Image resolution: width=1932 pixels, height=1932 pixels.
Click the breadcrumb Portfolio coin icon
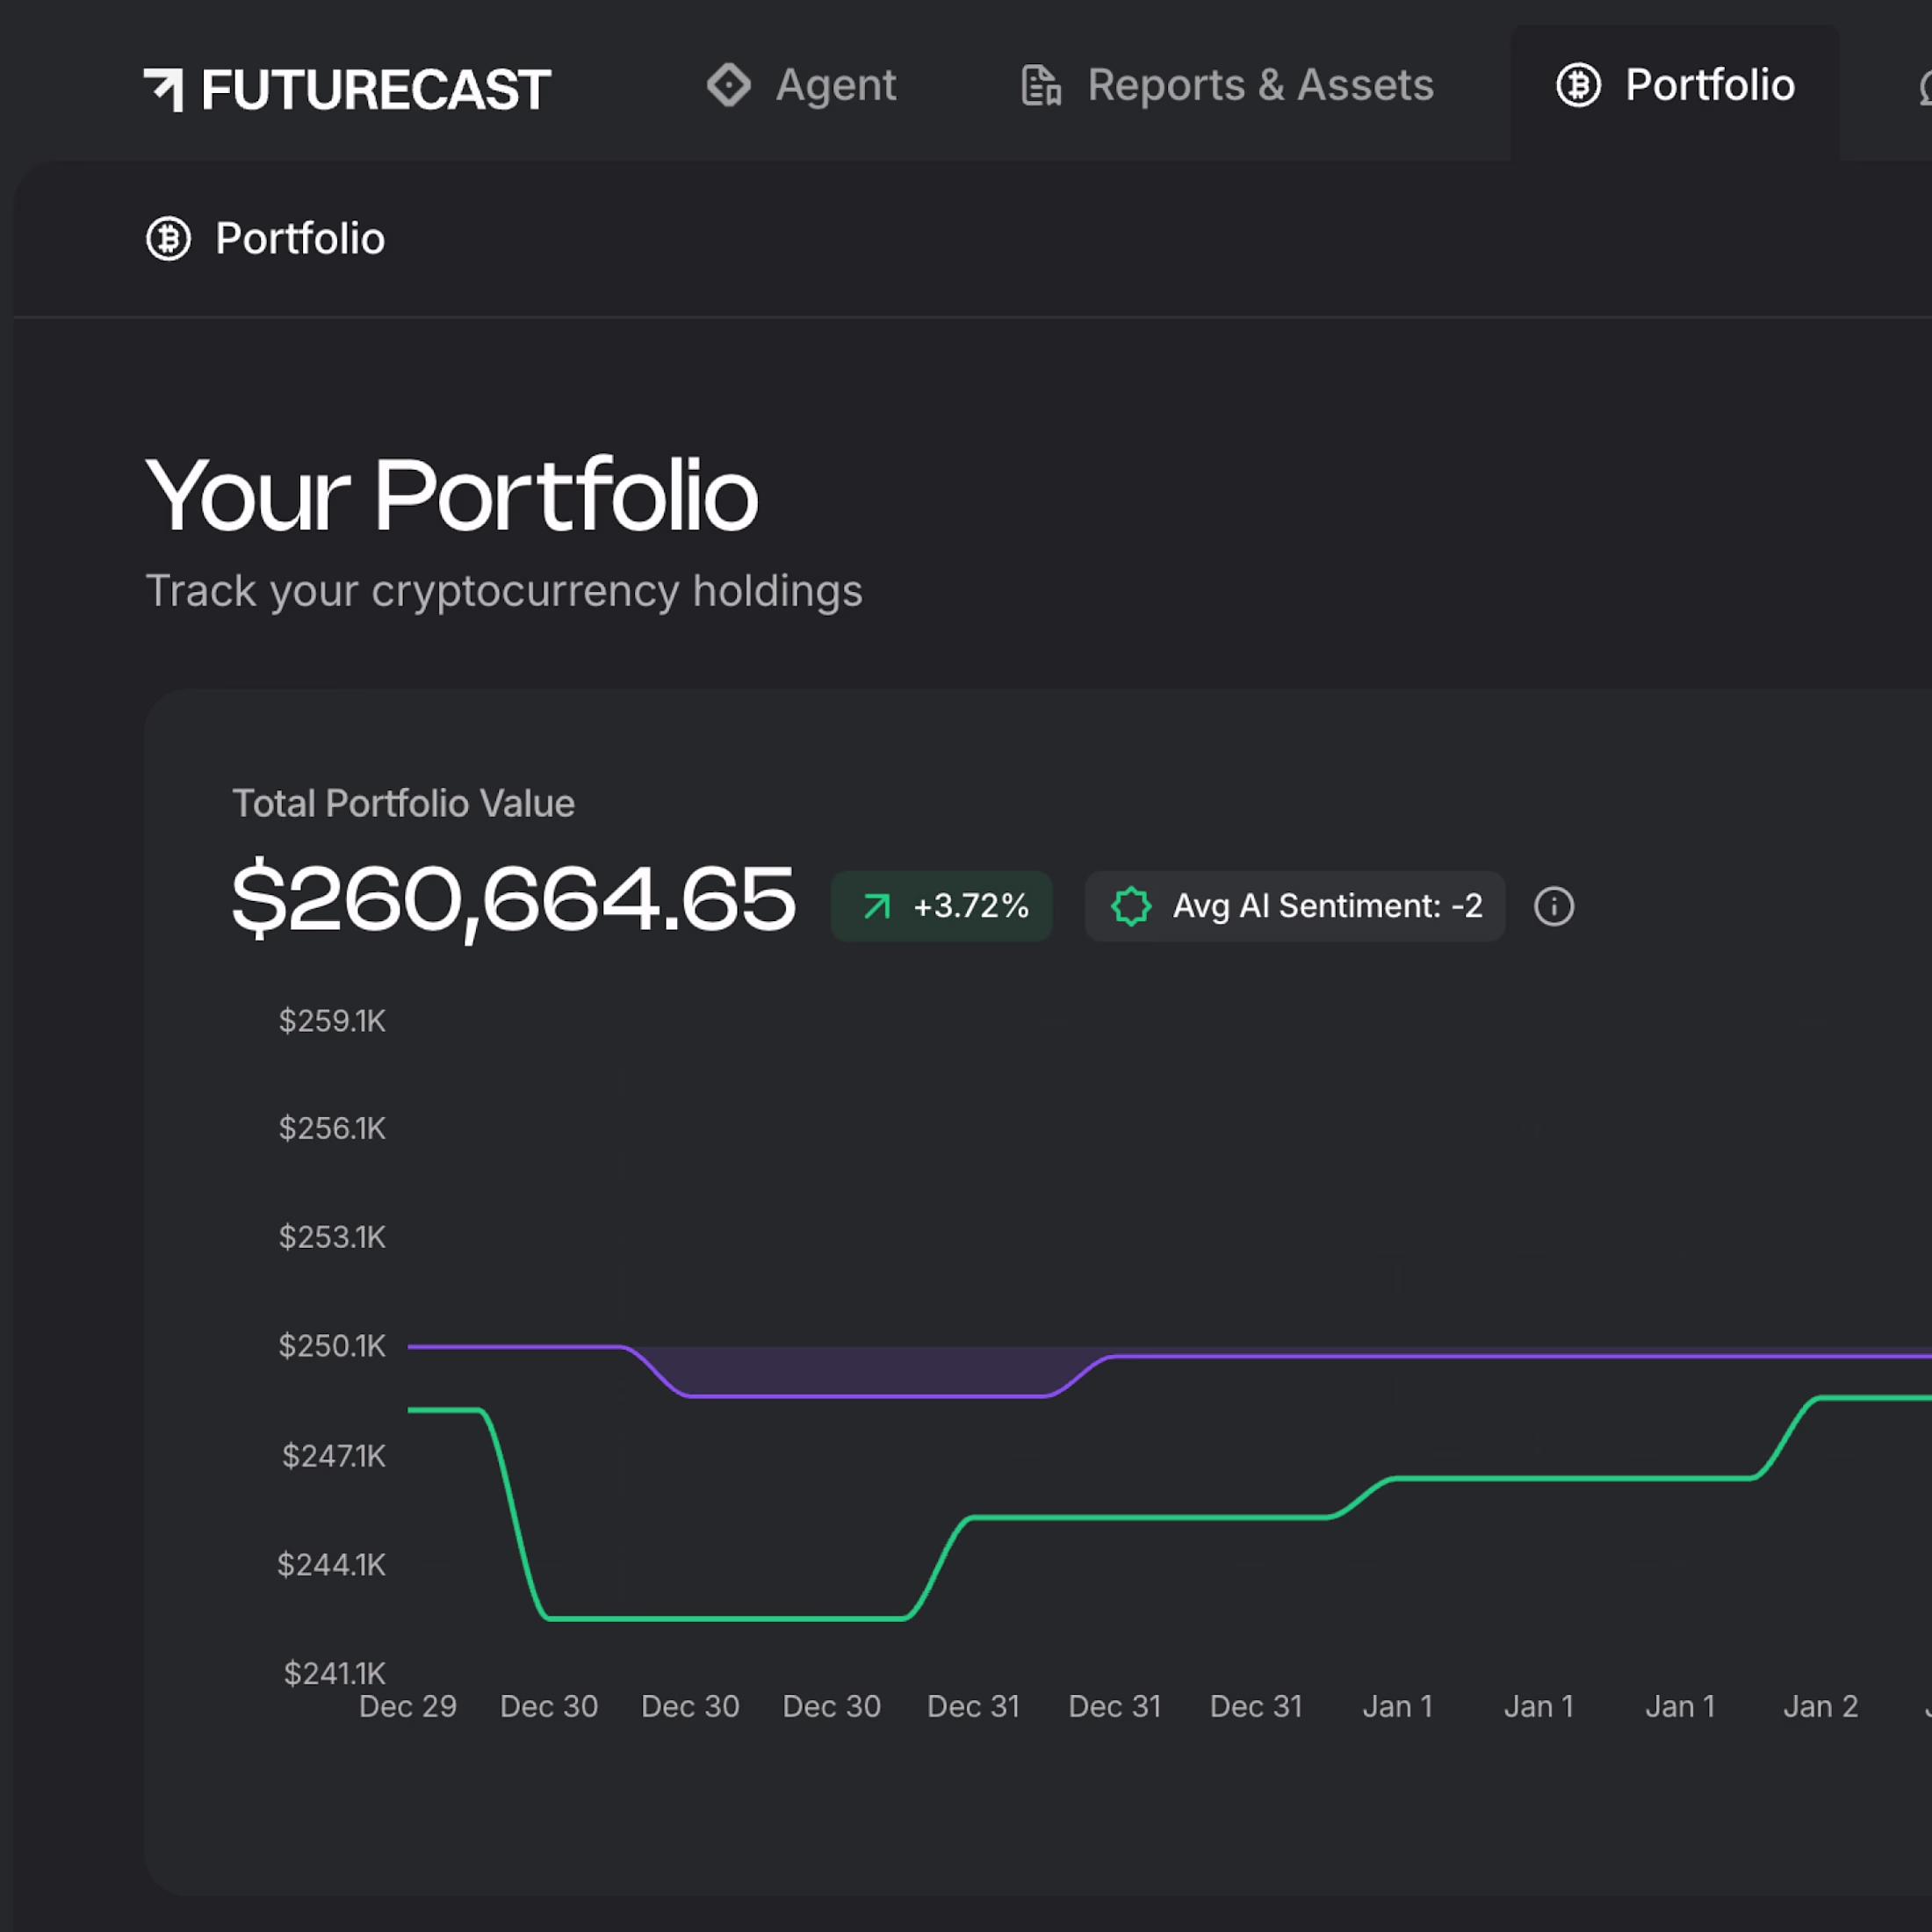pyautogui.click(x=168, y=239)
